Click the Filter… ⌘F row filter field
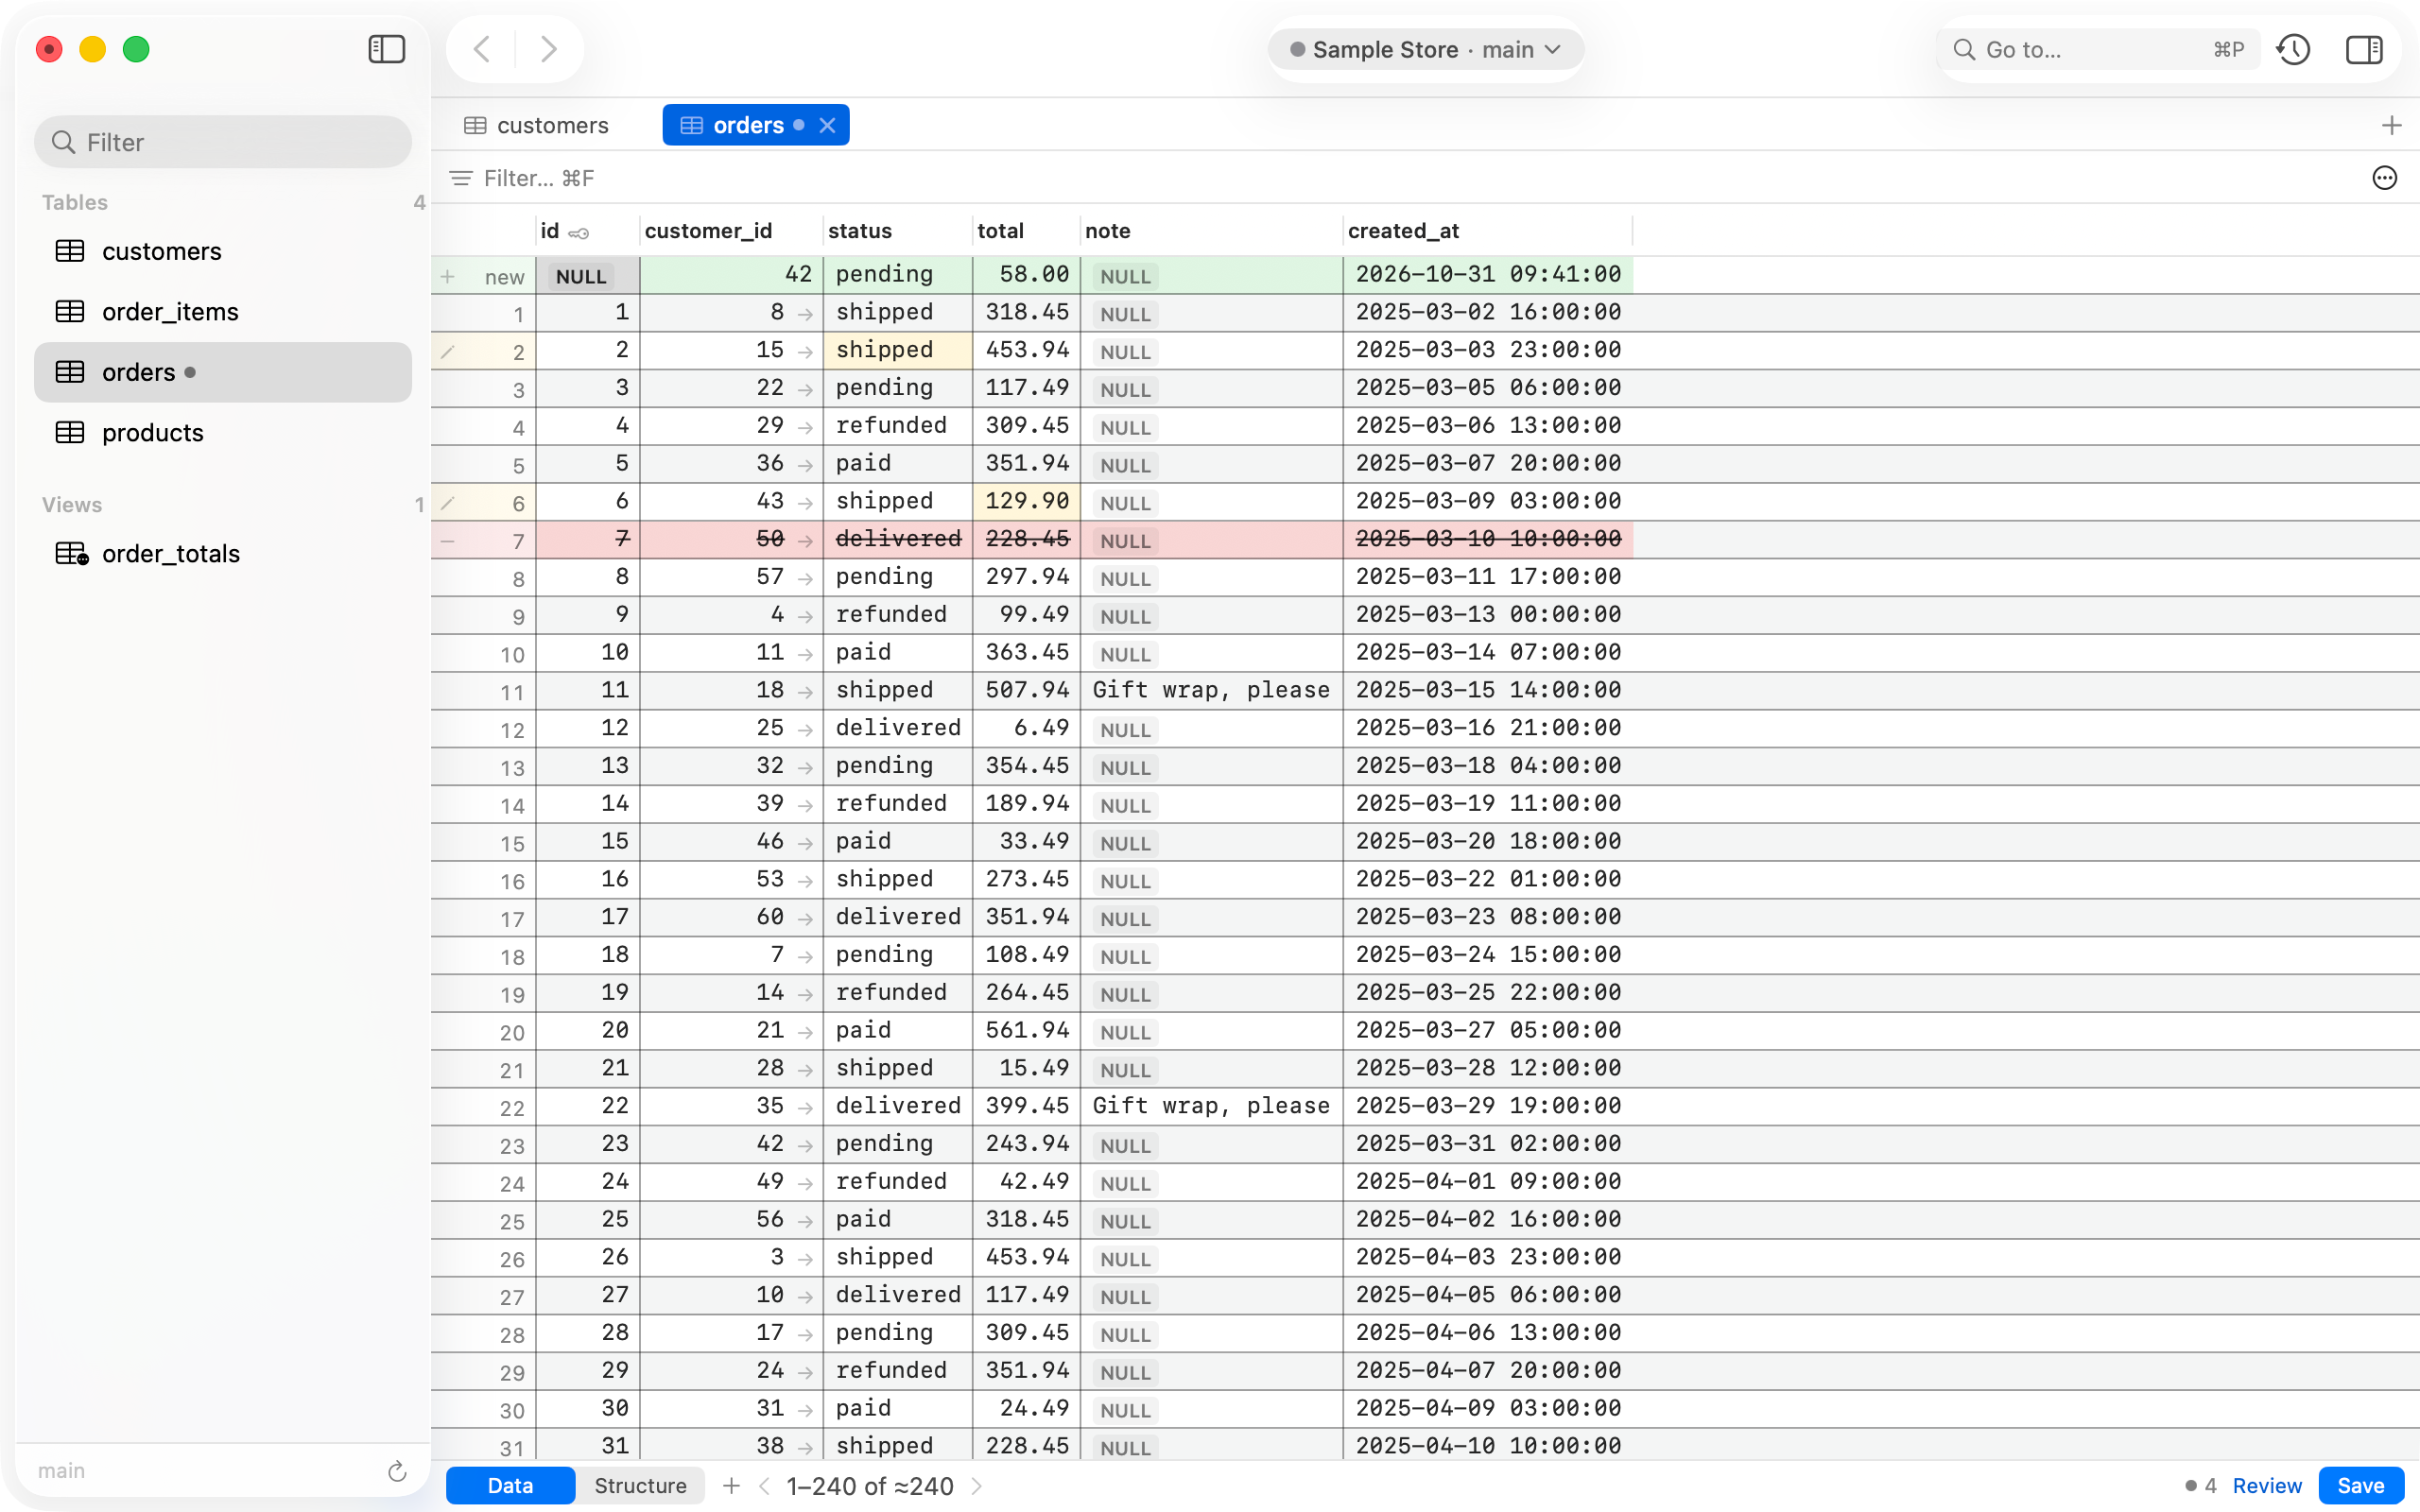The height and width of the screenshot is (1512, 2420). tap(539, 178)
